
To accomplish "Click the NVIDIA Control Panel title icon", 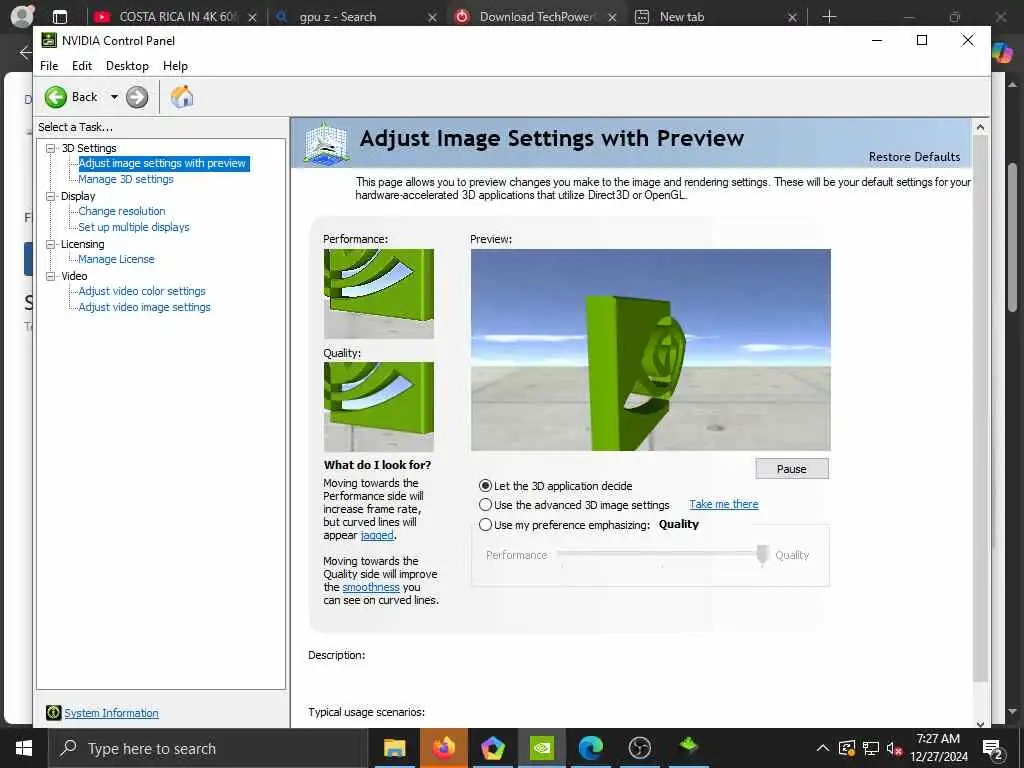I will click(x=49, y=40).
